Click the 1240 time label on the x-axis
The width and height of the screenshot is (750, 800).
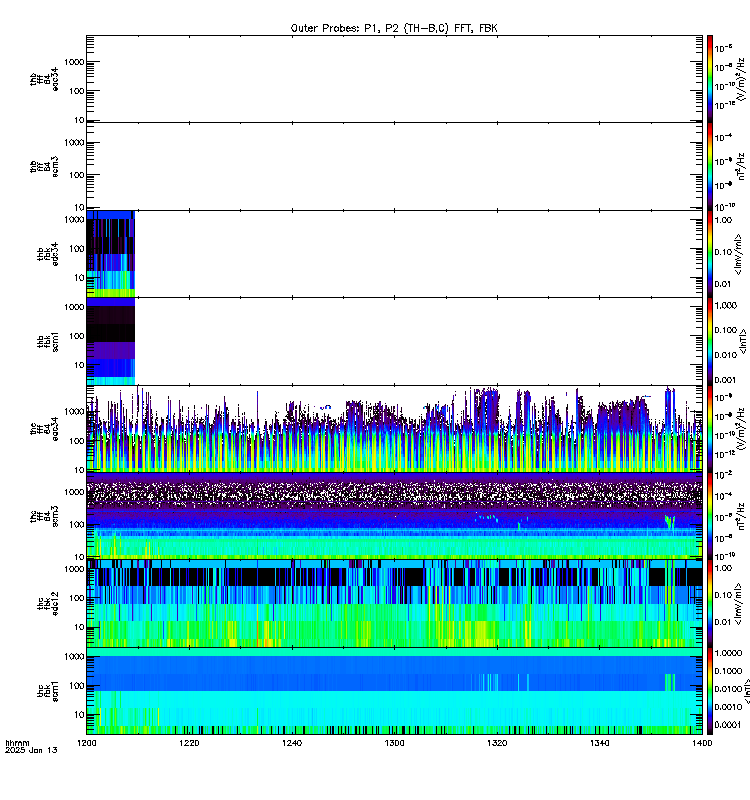pyautogui.click(x=292, y=743)
